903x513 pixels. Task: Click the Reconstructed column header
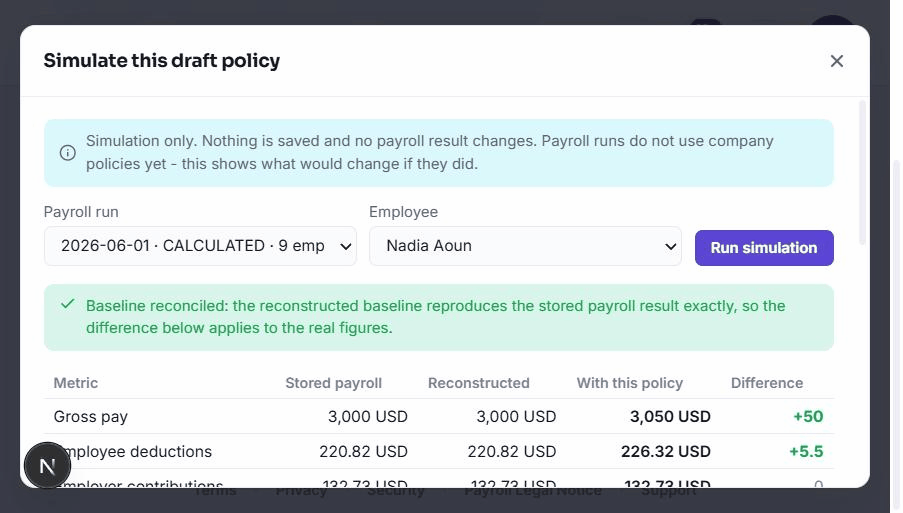coord(479,383)
